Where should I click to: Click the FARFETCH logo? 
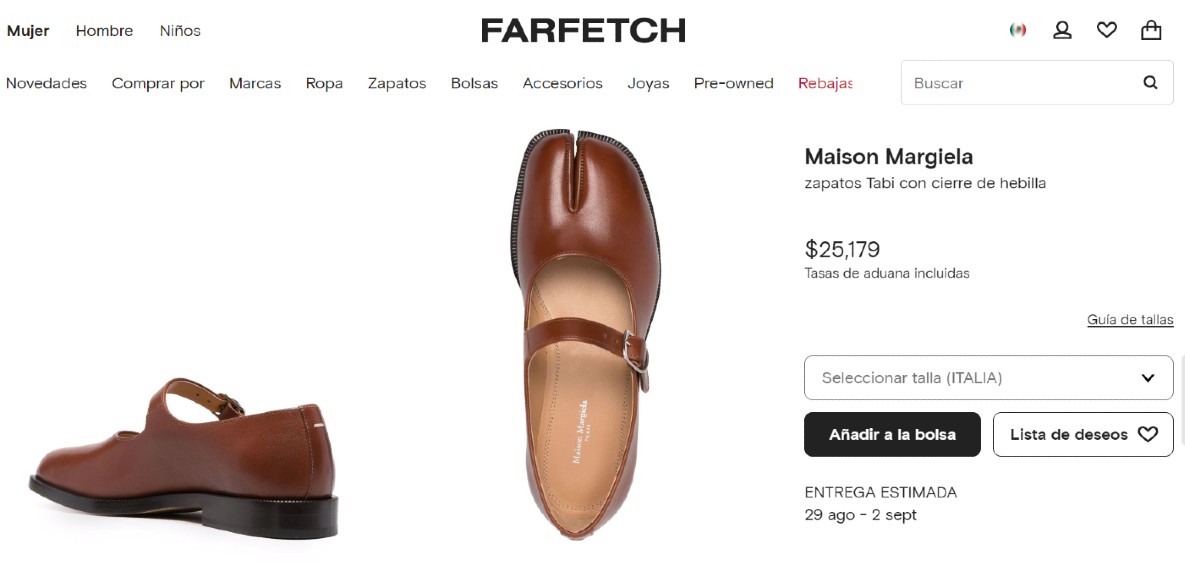tap(583, 30)
